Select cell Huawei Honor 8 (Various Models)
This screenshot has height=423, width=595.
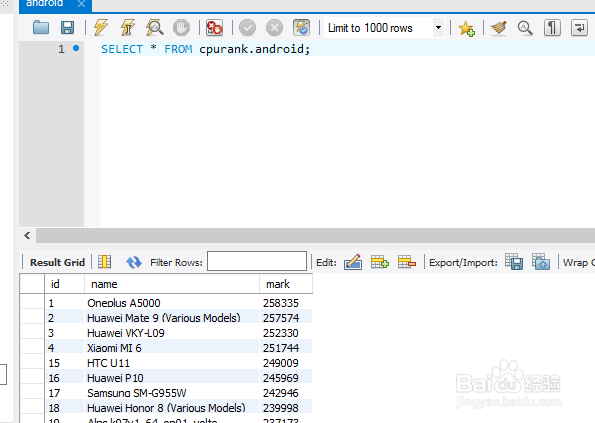click(172, 408)
